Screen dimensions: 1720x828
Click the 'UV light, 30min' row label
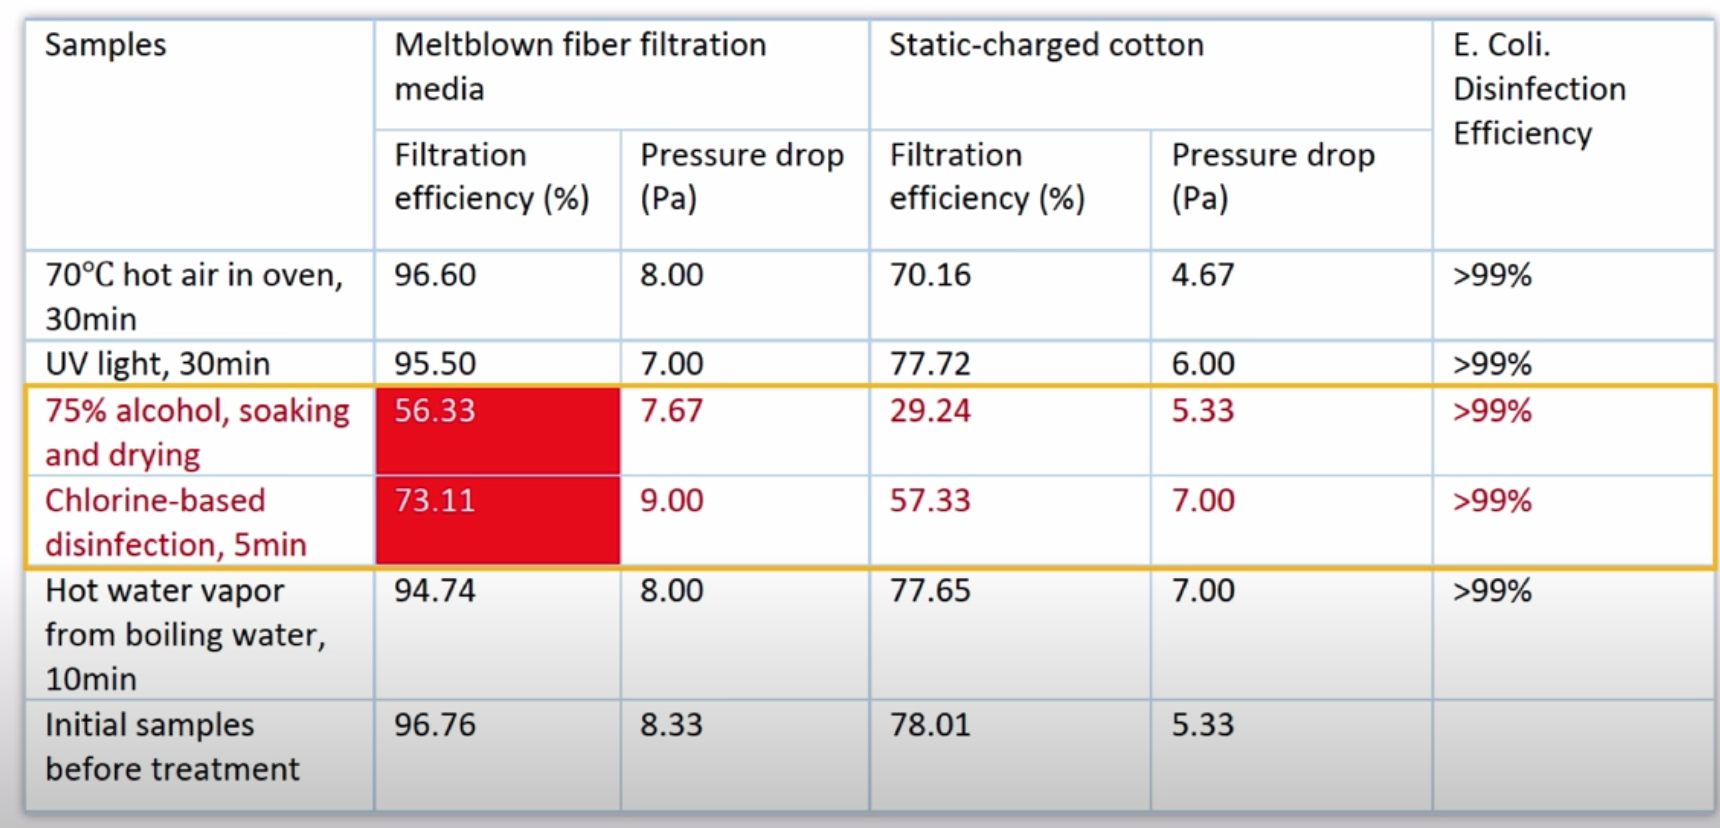pyautogui.click(x=157, y=363)
